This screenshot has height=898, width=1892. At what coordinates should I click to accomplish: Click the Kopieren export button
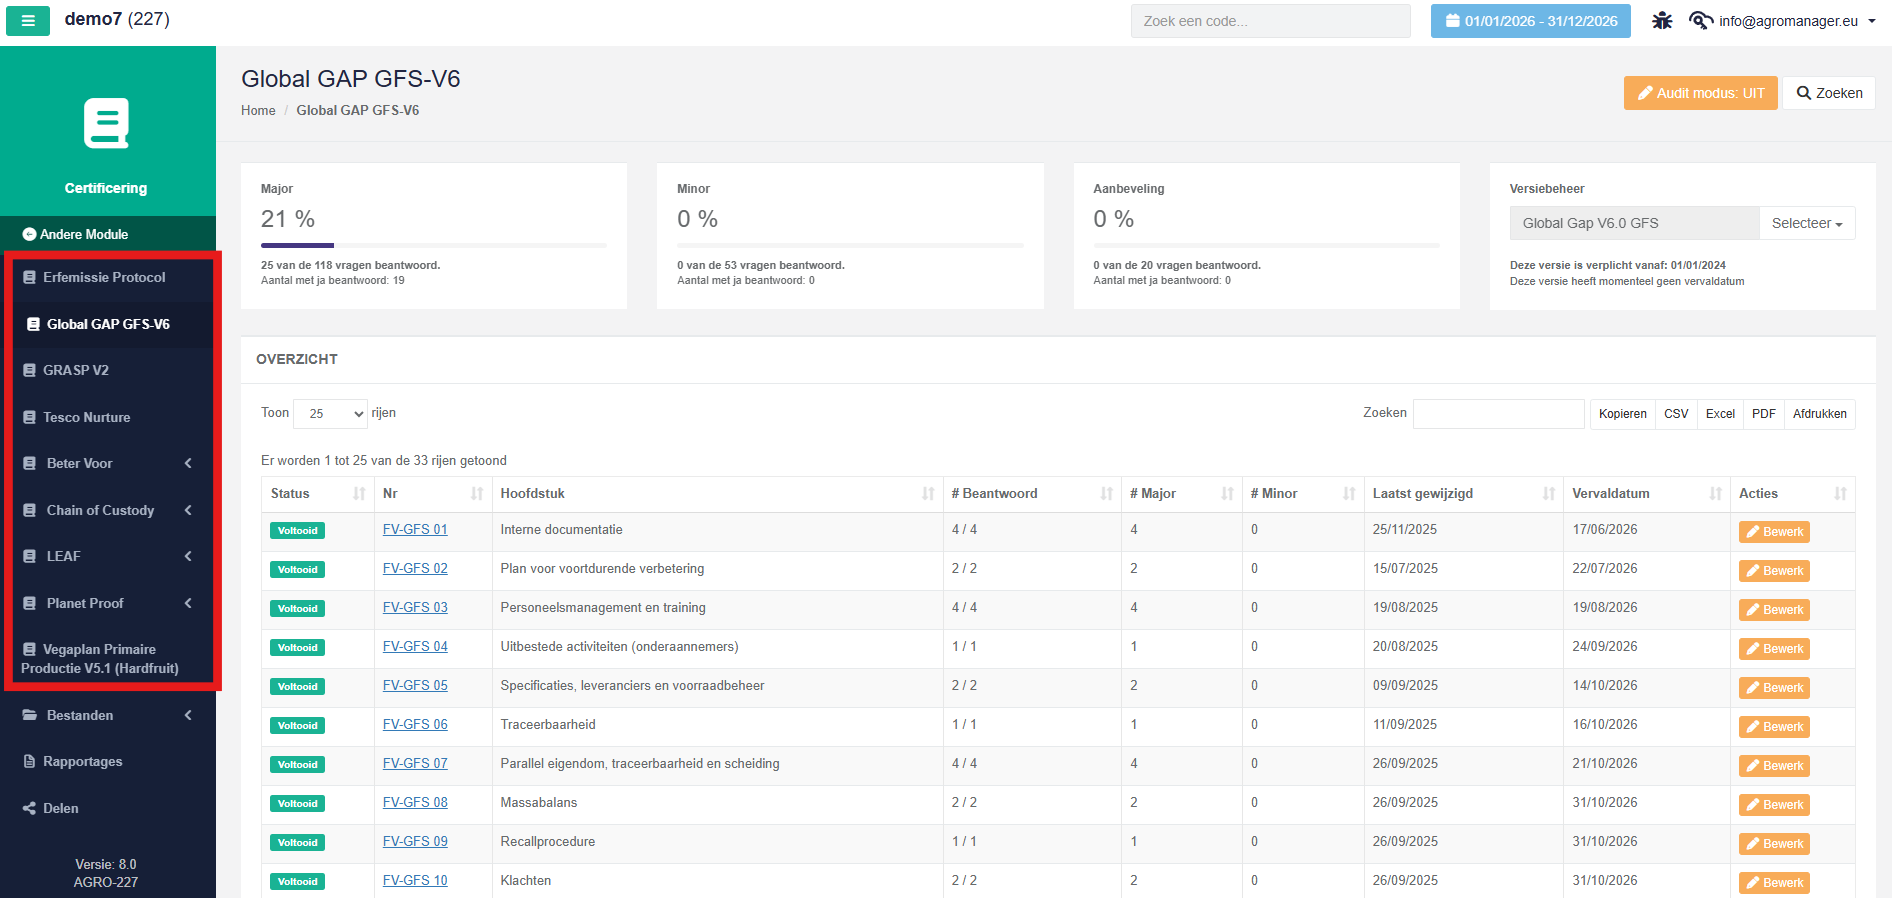[x=1622, y=414]
